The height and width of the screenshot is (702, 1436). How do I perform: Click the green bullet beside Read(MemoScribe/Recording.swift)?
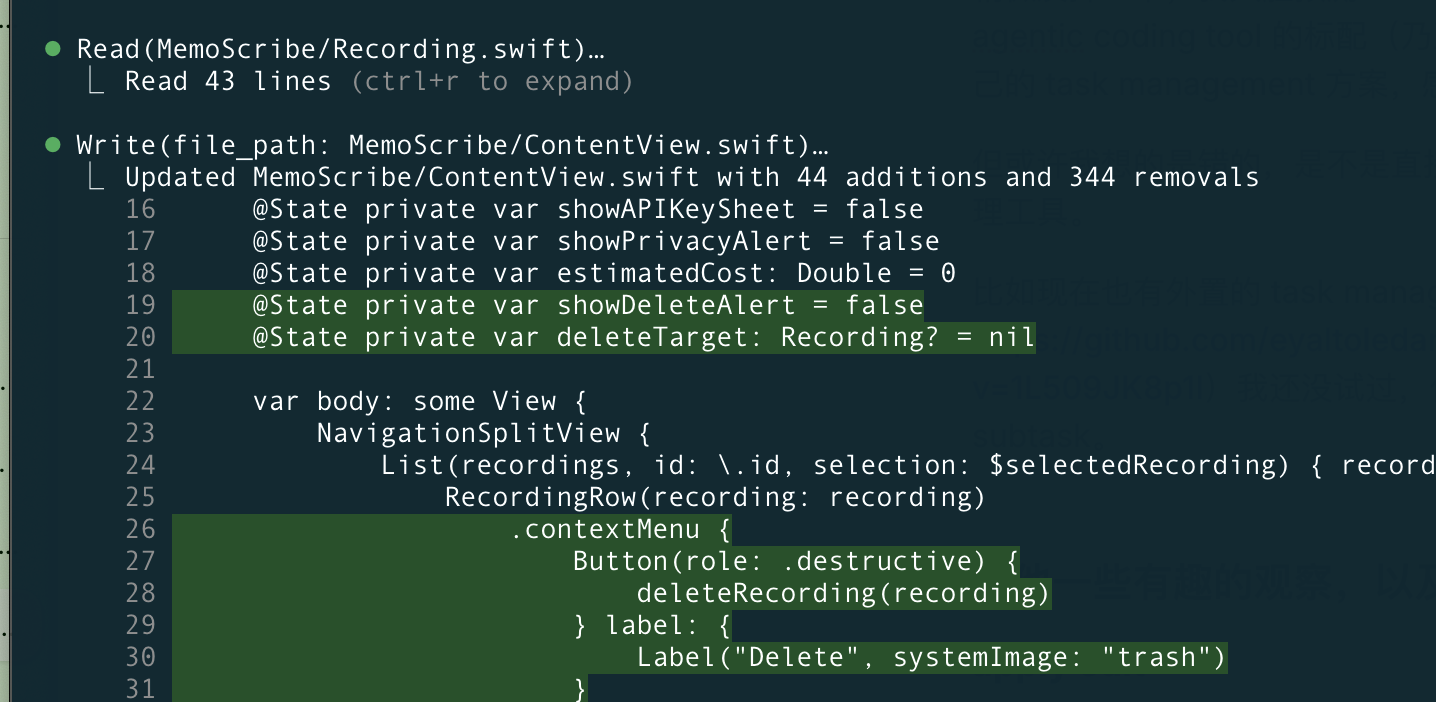pos(53,48)
